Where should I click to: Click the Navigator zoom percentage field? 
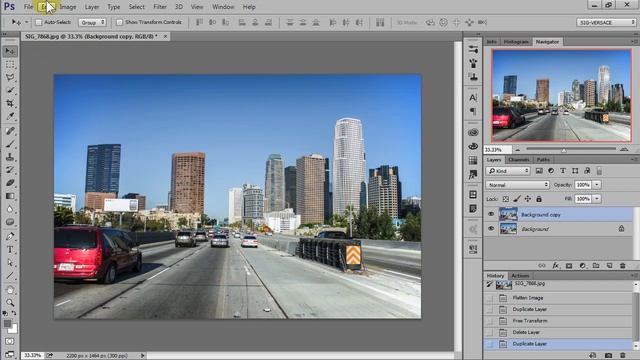coord(498,150)
